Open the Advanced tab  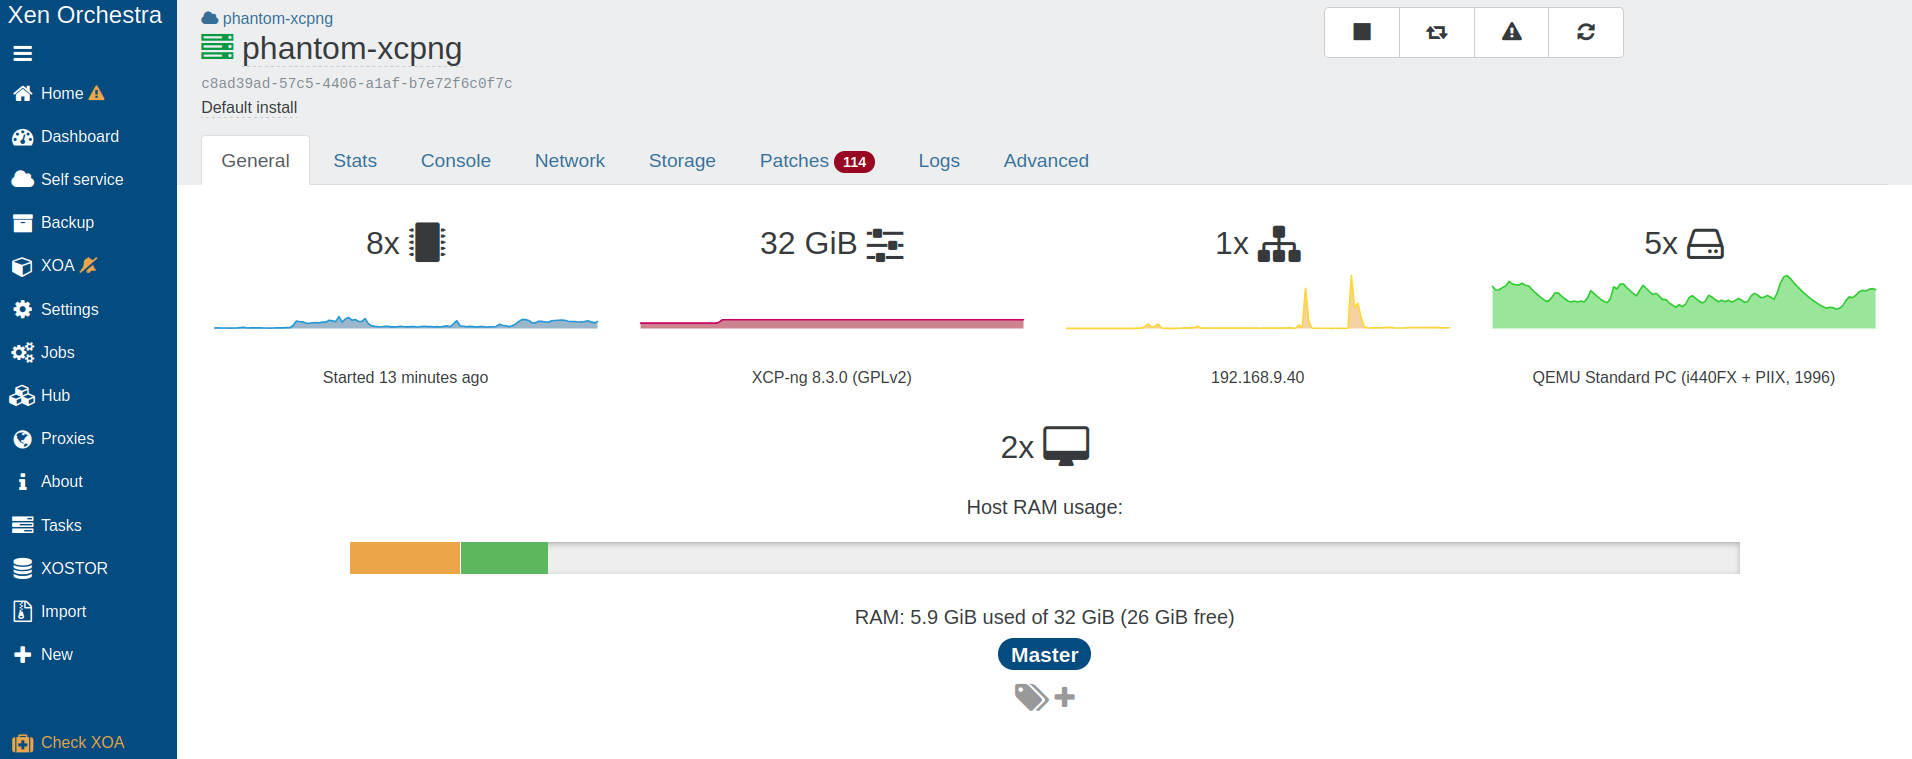point(1045,161)
